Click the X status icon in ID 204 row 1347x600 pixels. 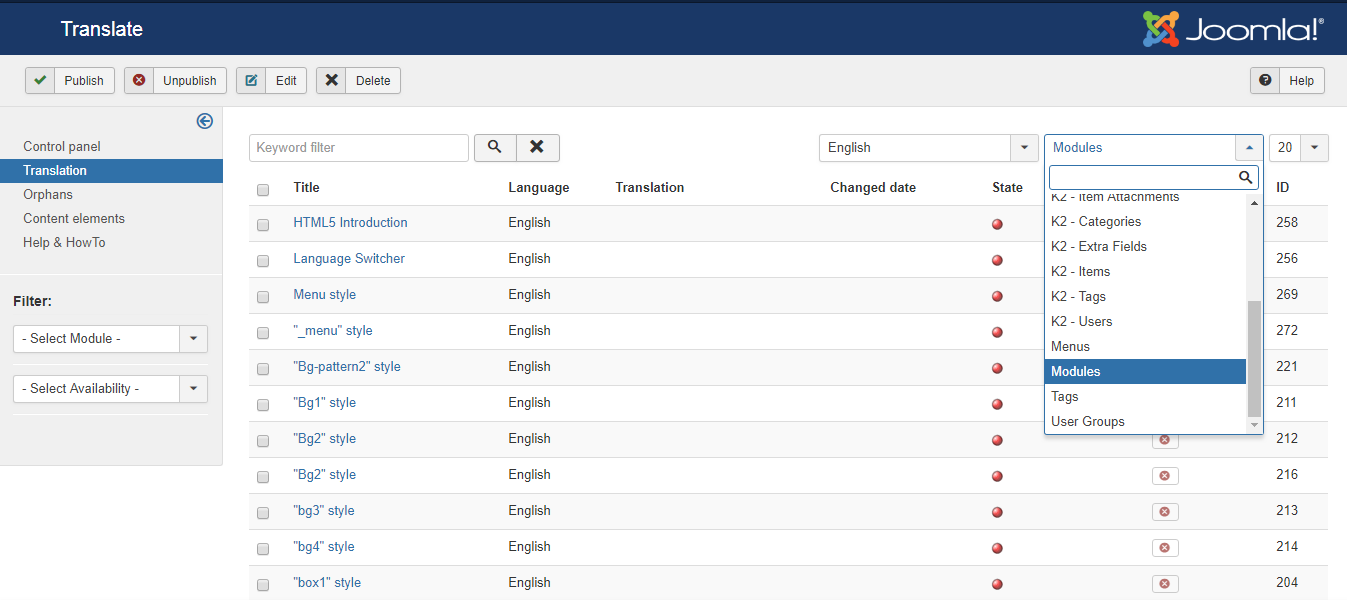pos(1165,584)
